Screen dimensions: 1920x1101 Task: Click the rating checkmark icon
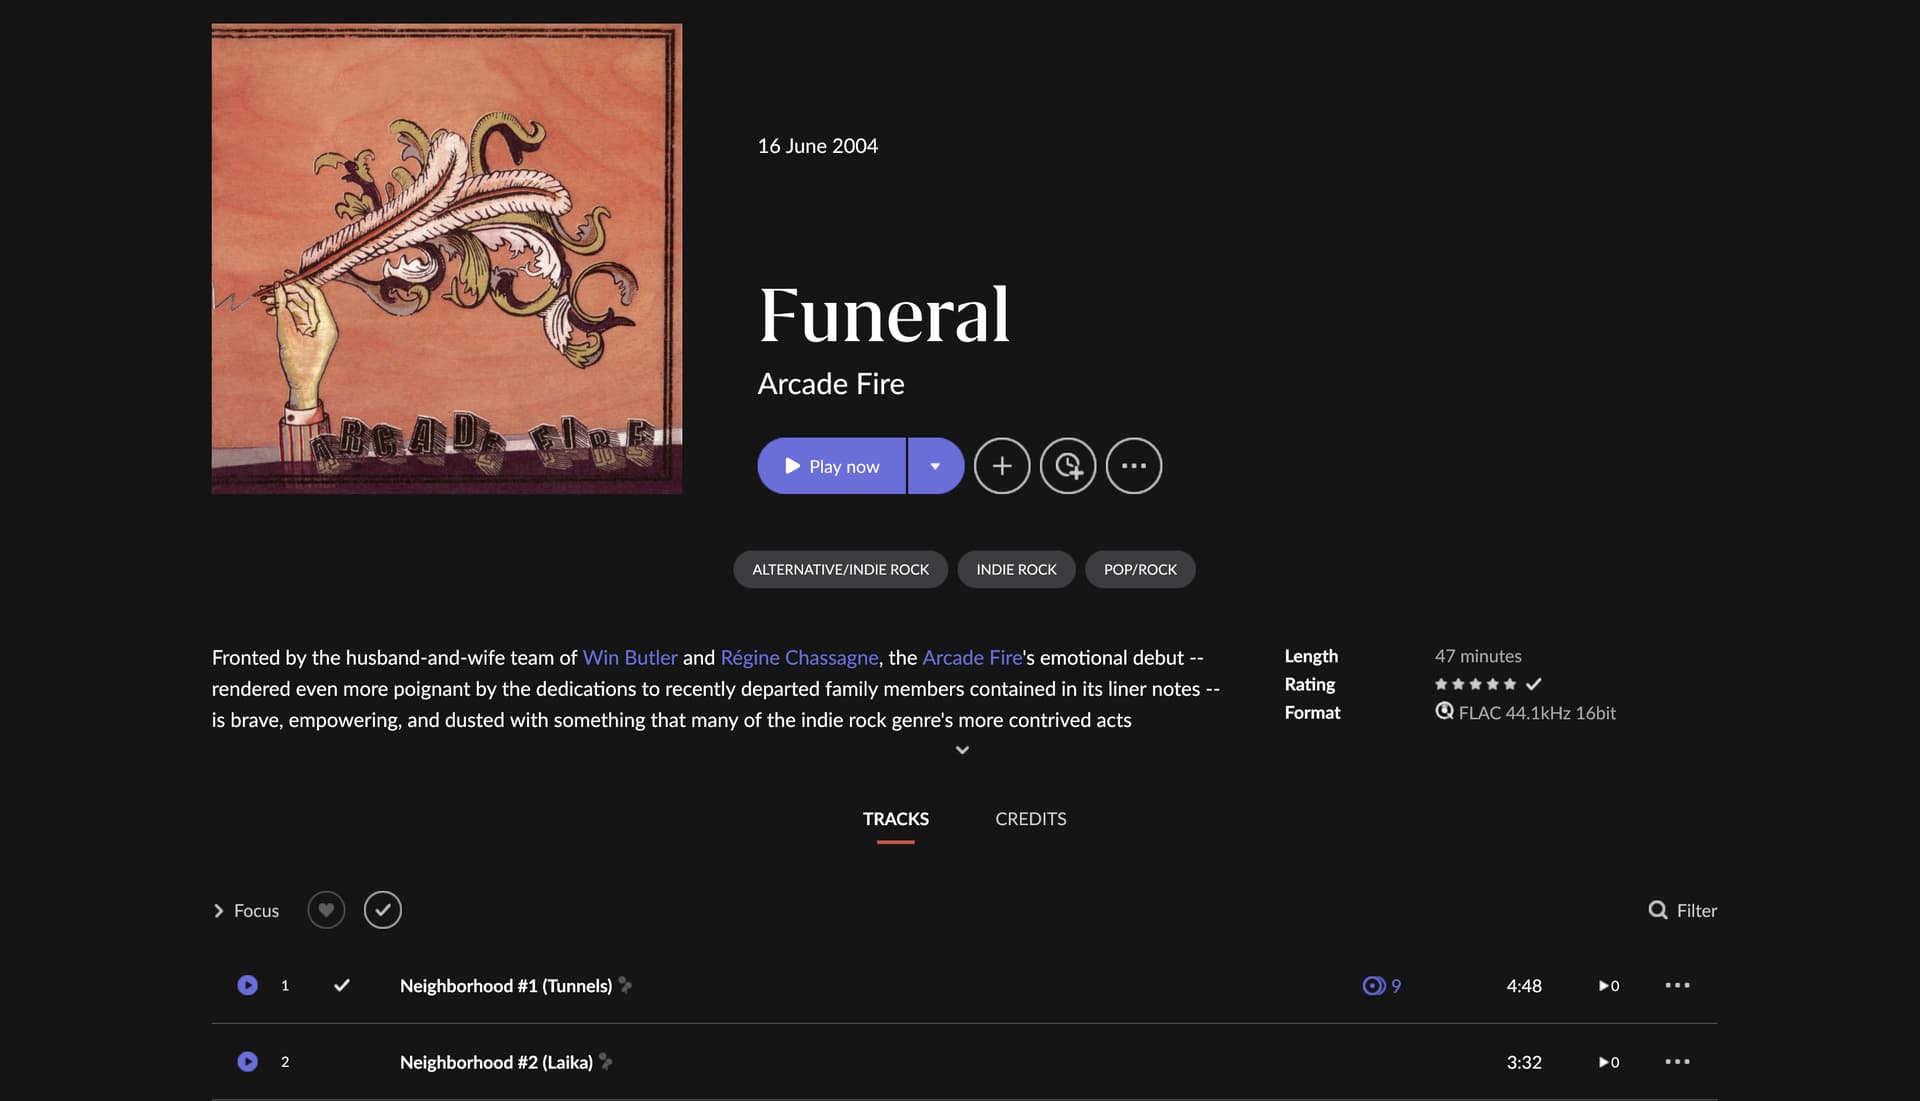pos(1533,684)
